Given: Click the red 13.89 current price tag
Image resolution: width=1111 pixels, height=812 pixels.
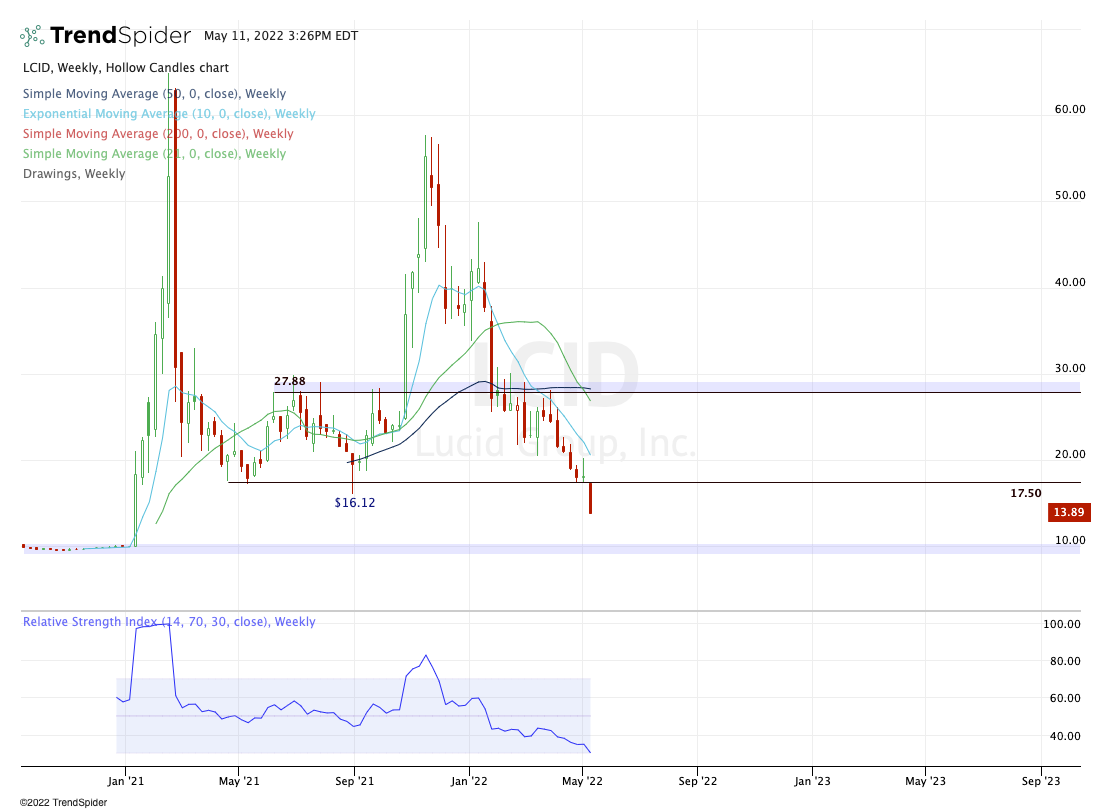Looking at the screenshot, I should coord(1068,512).
